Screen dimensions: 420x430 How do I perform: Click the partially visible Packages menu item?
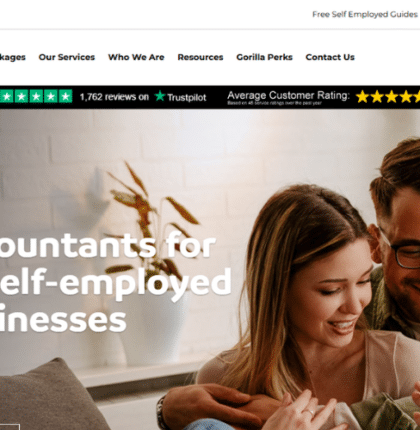coord(13,57)
